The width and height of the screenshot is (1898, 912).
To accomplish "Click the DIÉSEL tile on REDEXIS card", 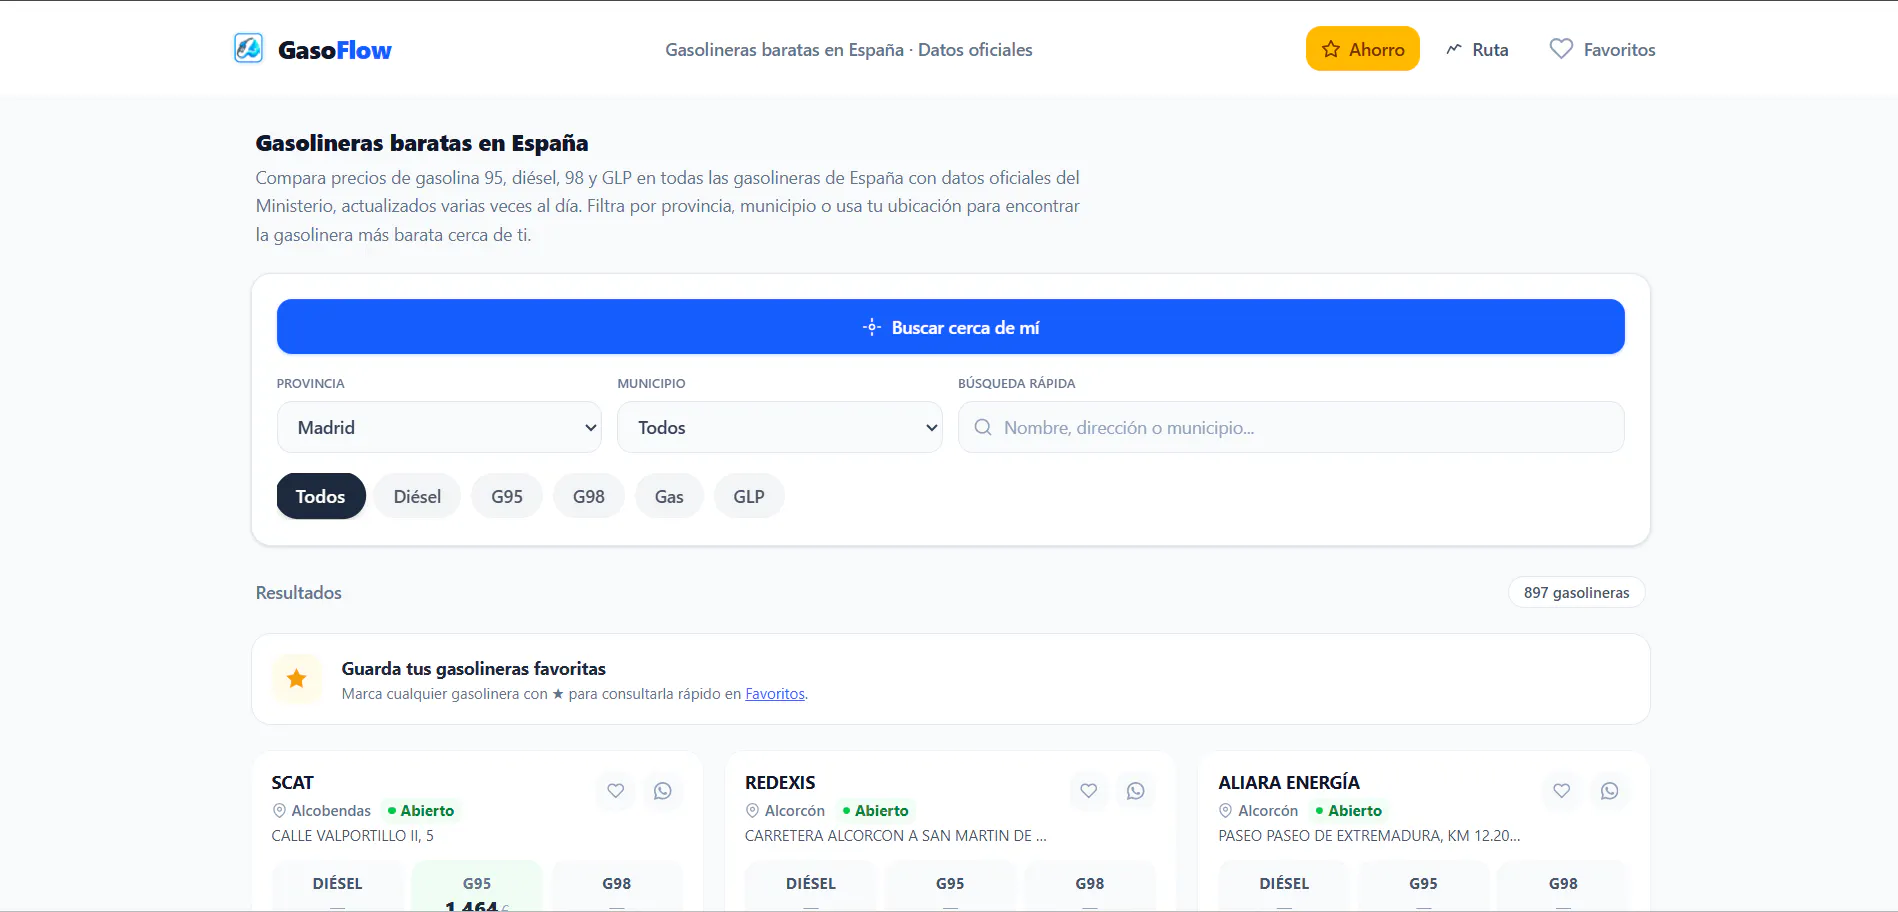I will coord(810,886).
